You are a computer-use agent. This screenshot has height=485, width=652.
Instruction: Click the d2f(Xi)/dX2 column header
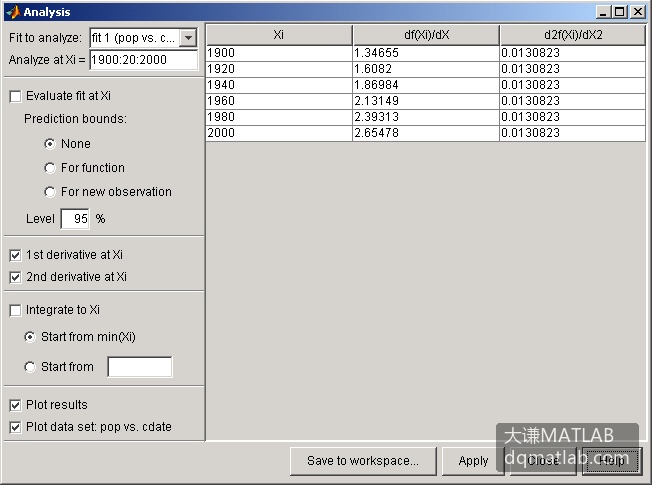click(573, 35)
